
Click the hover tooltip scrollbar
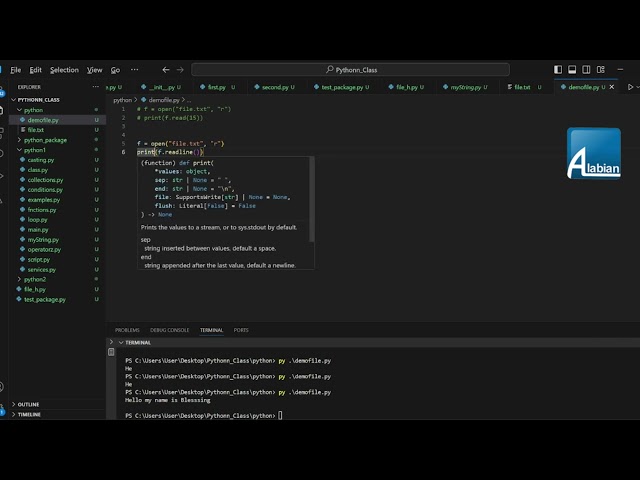tap(312, 200)
